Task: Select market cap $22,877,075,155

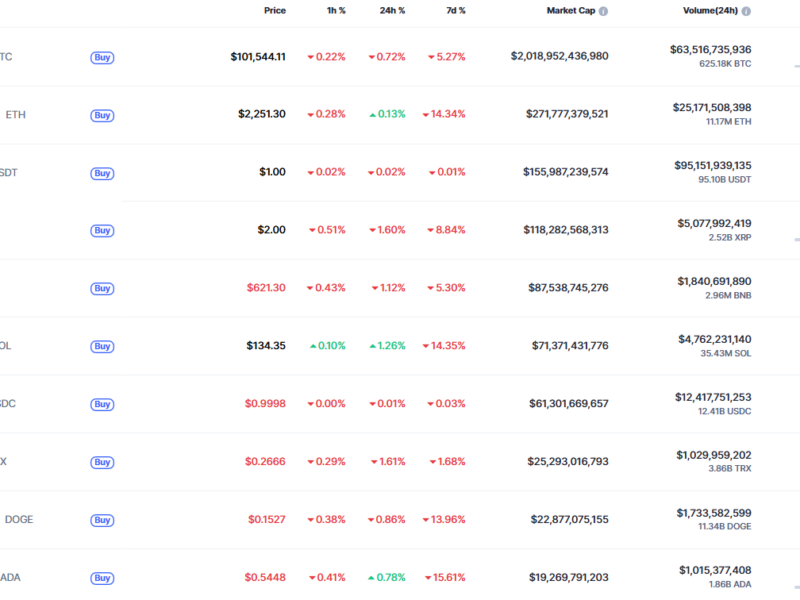Action: click(569, 519)
